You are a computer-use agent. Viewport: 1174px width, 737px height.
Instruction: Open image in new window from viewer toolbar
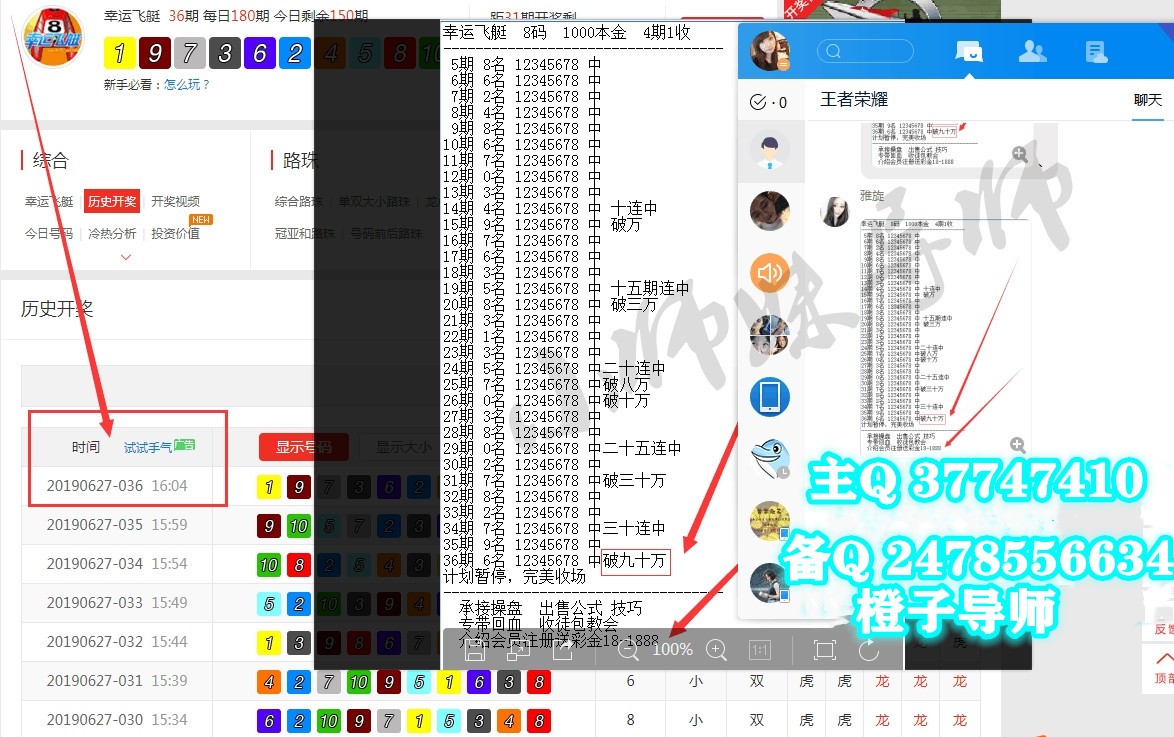coord(518,650)
